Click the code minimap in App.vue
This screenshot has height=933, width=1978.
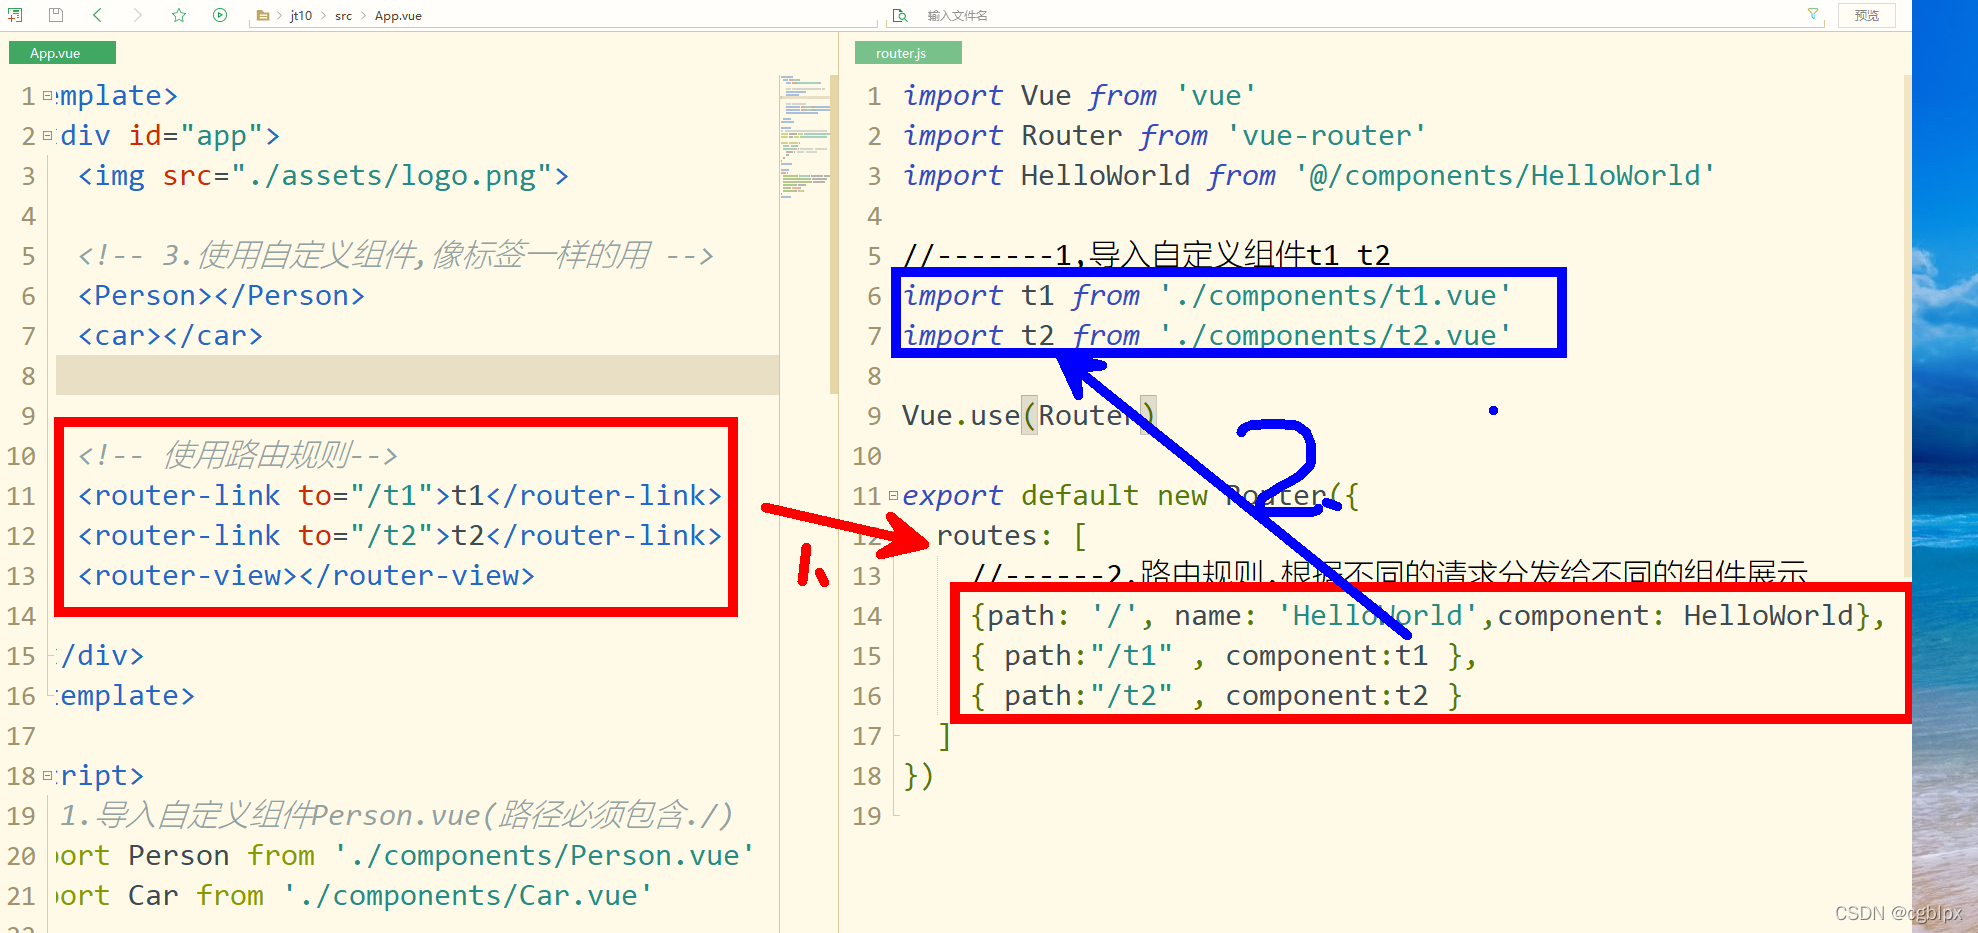(805, 137)
